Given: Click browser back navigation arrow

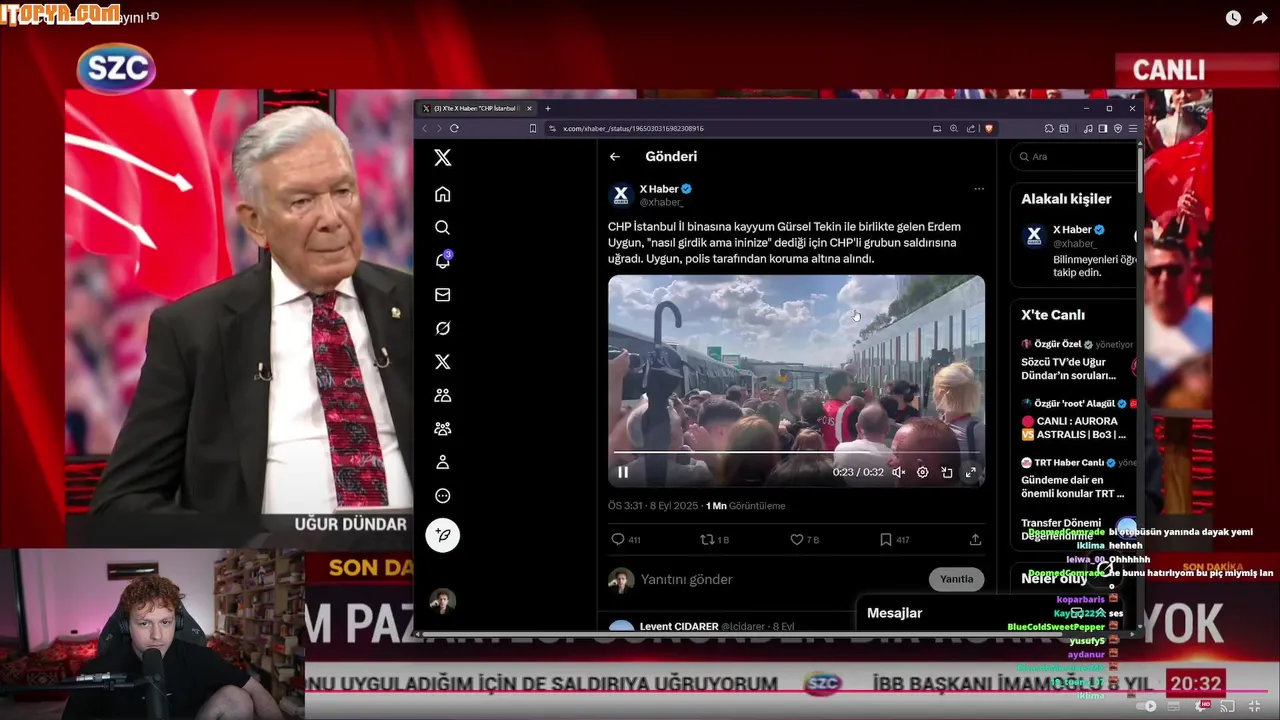Looking at the screenshot, I should pyautogui.click(x=424, y=128).
